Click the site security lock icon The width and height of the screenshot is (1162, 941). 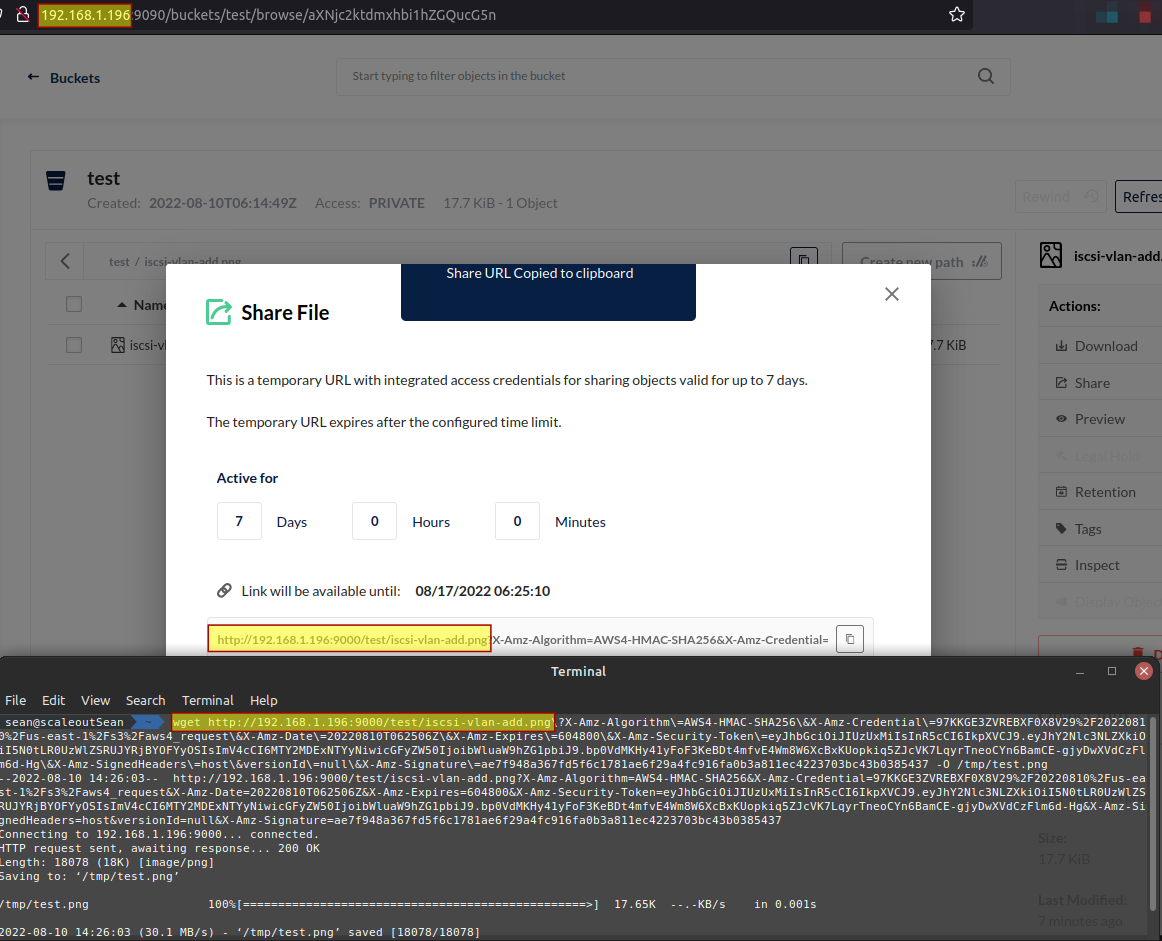[x=23, y=15]
